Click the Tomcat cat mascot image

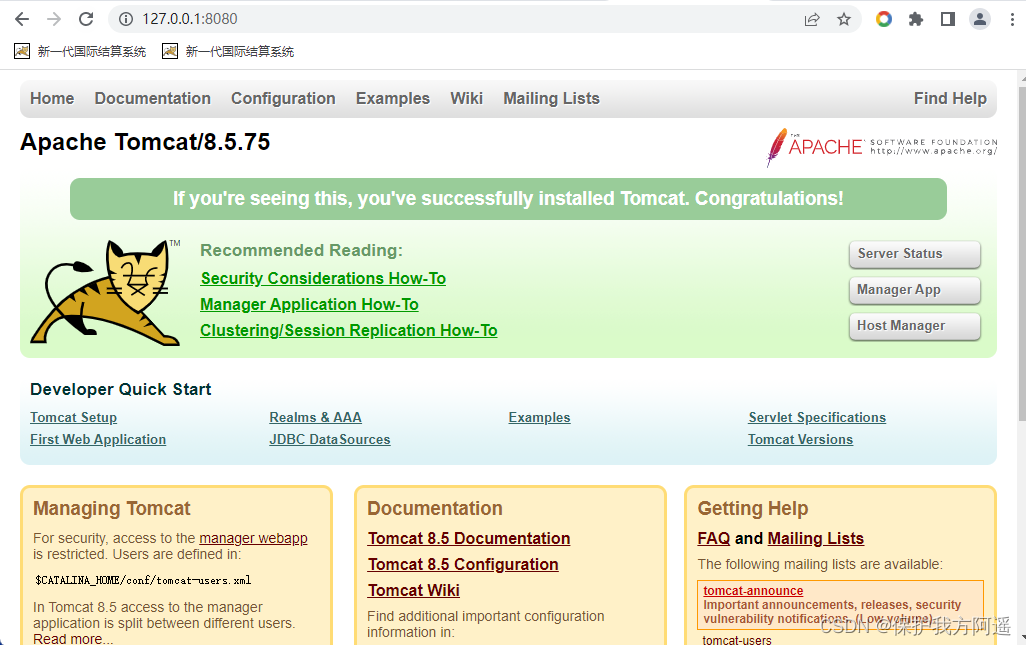click(x=105, y=292)
